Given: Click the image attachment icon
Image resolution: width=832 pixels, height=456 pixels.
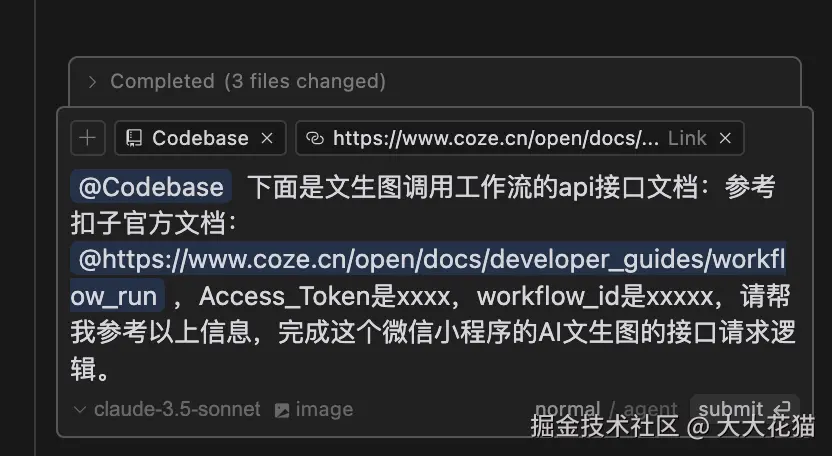Looking at the screenshot, I should coord(282,410).
